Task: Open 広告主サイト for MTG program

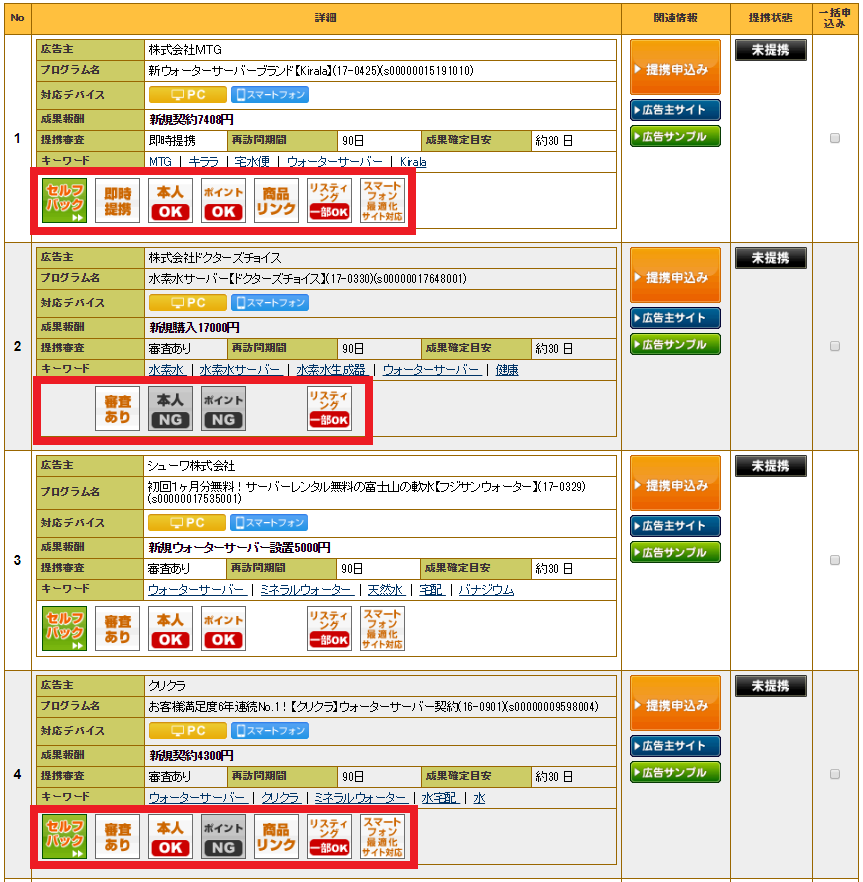Action: (x=675, y=110)
